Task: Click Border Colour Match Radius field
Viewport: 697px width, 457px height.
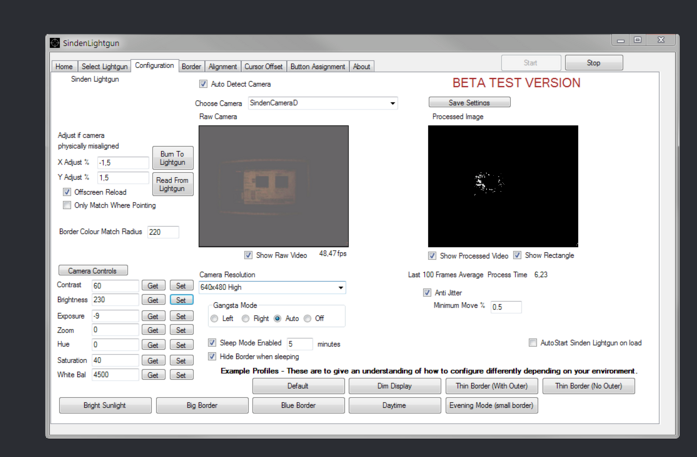Action: [163, 232]
